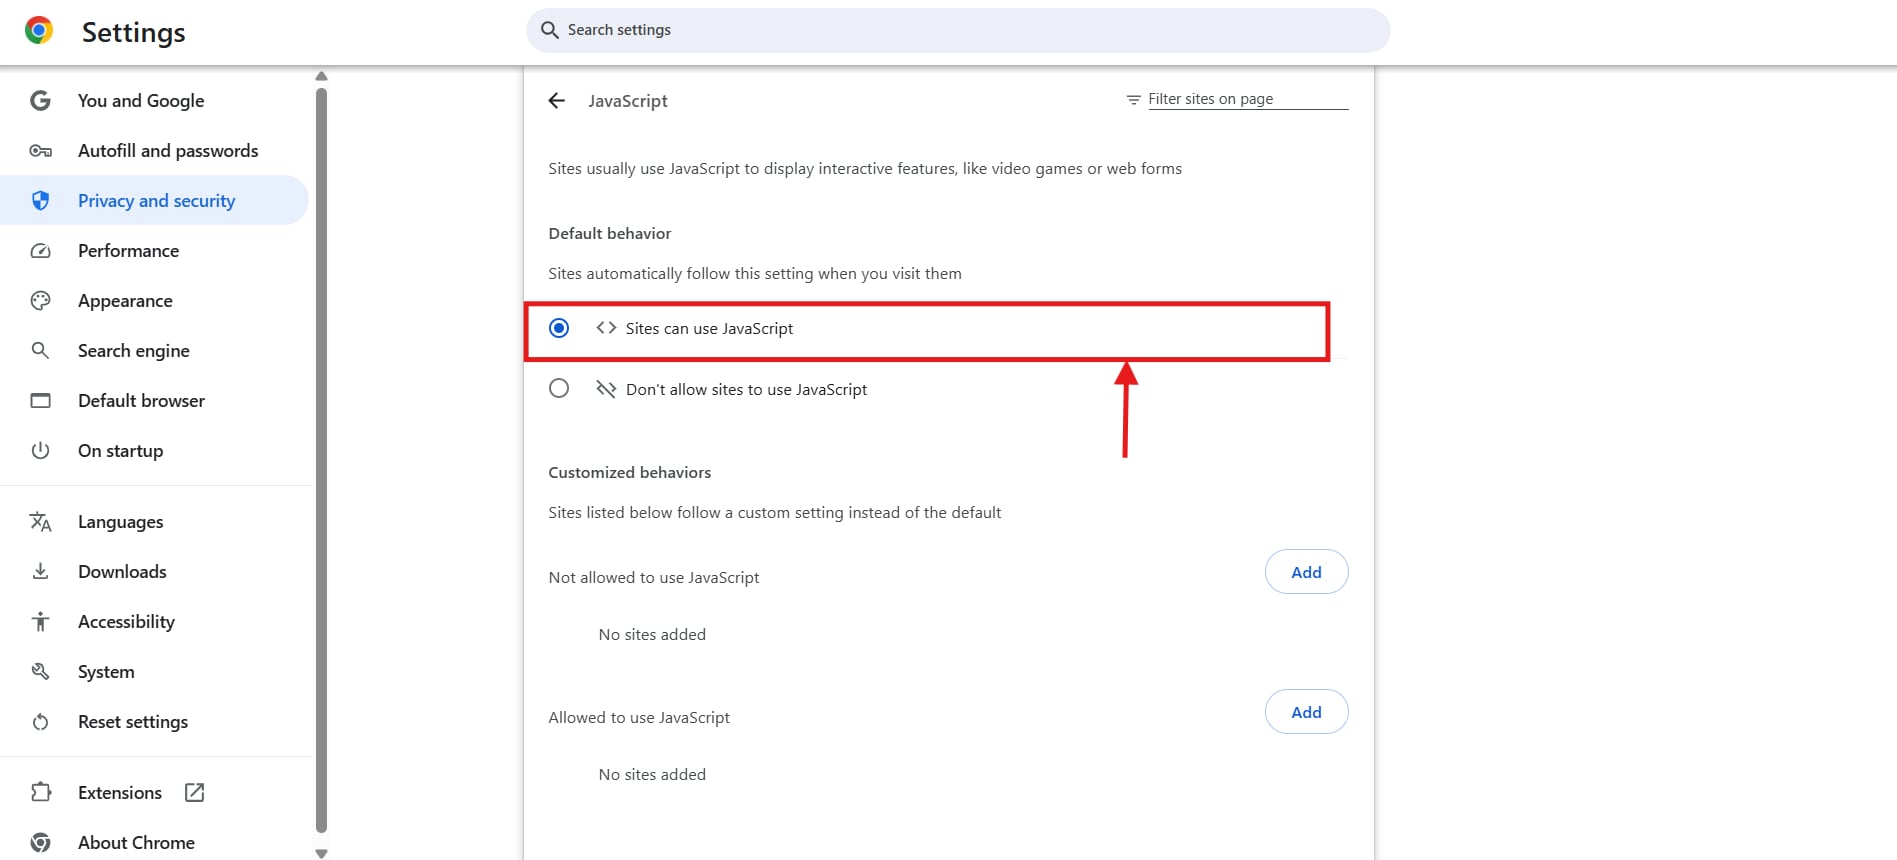Screen dimensions: 1897x860
Task: Select the key icon for Autofill and passwords
Action: click(x=40, y=150)
